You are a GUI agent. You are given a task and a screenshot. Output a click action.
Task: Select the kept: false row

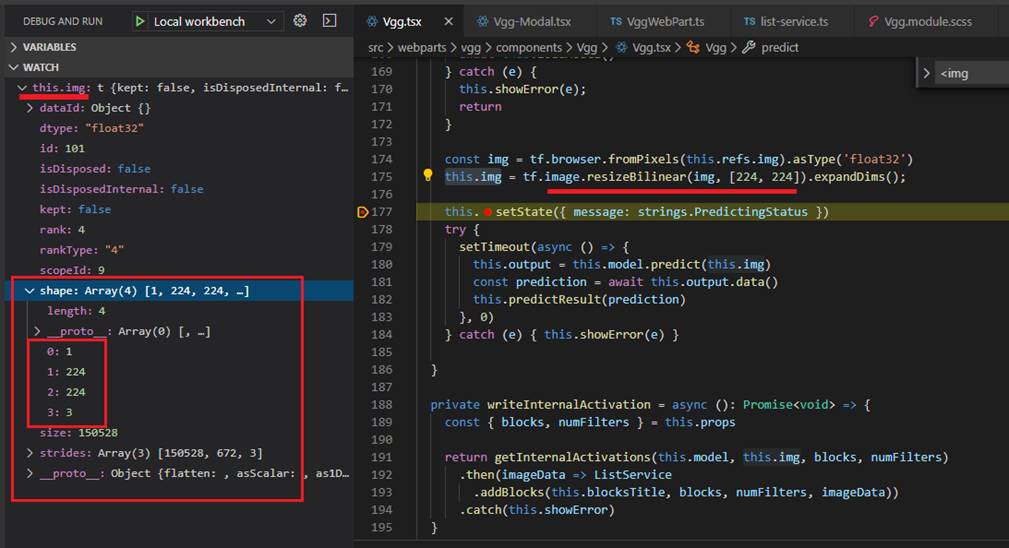coord(179,210)
